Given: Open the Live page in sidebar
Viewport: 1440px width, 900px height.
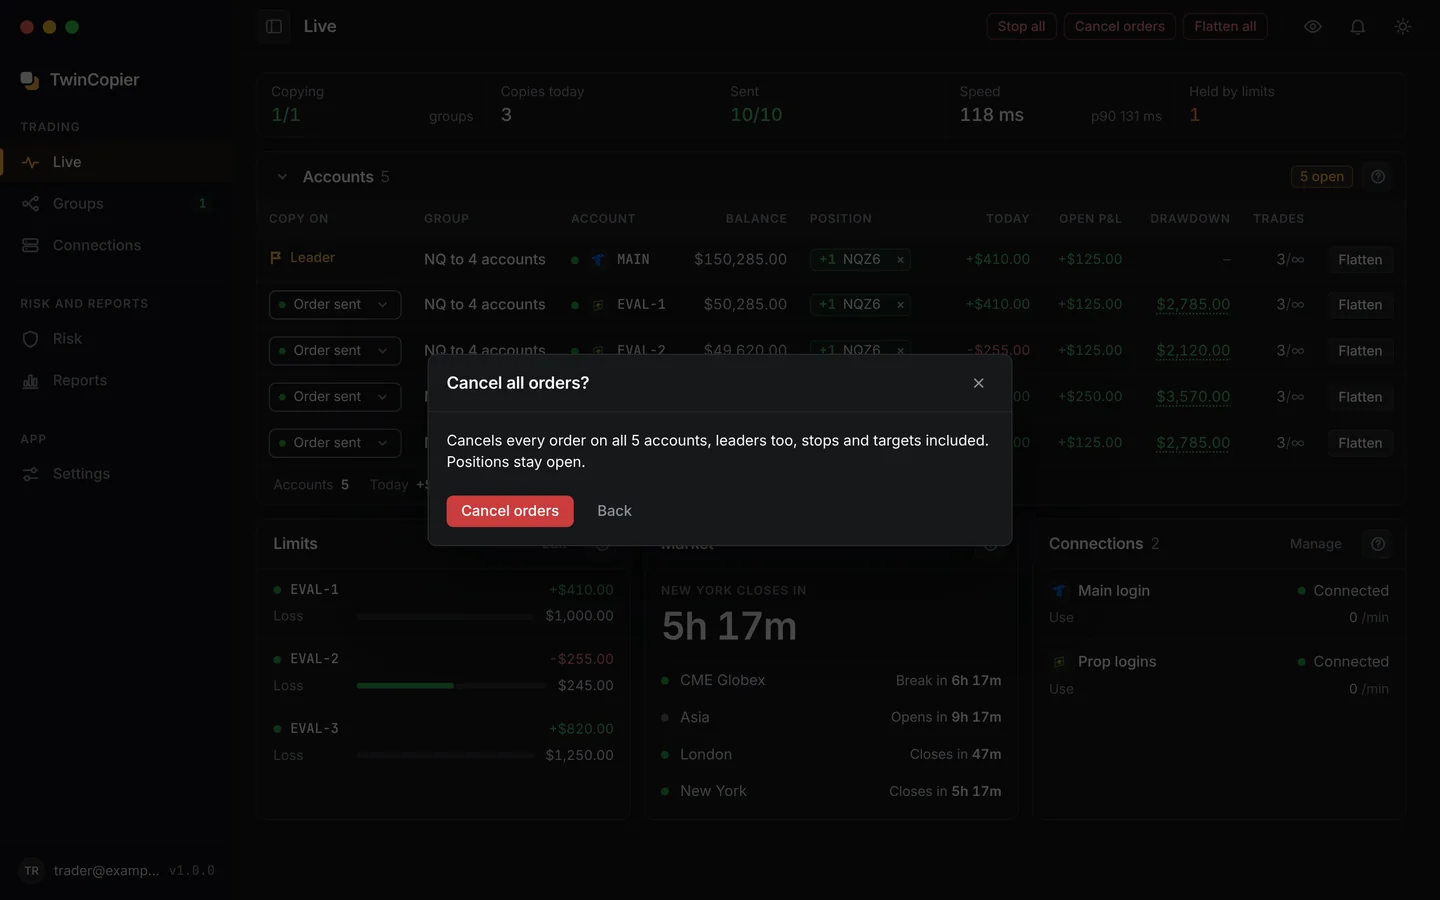Looking at the screenshot, I should pyautogui.click(x=118, y=162).
